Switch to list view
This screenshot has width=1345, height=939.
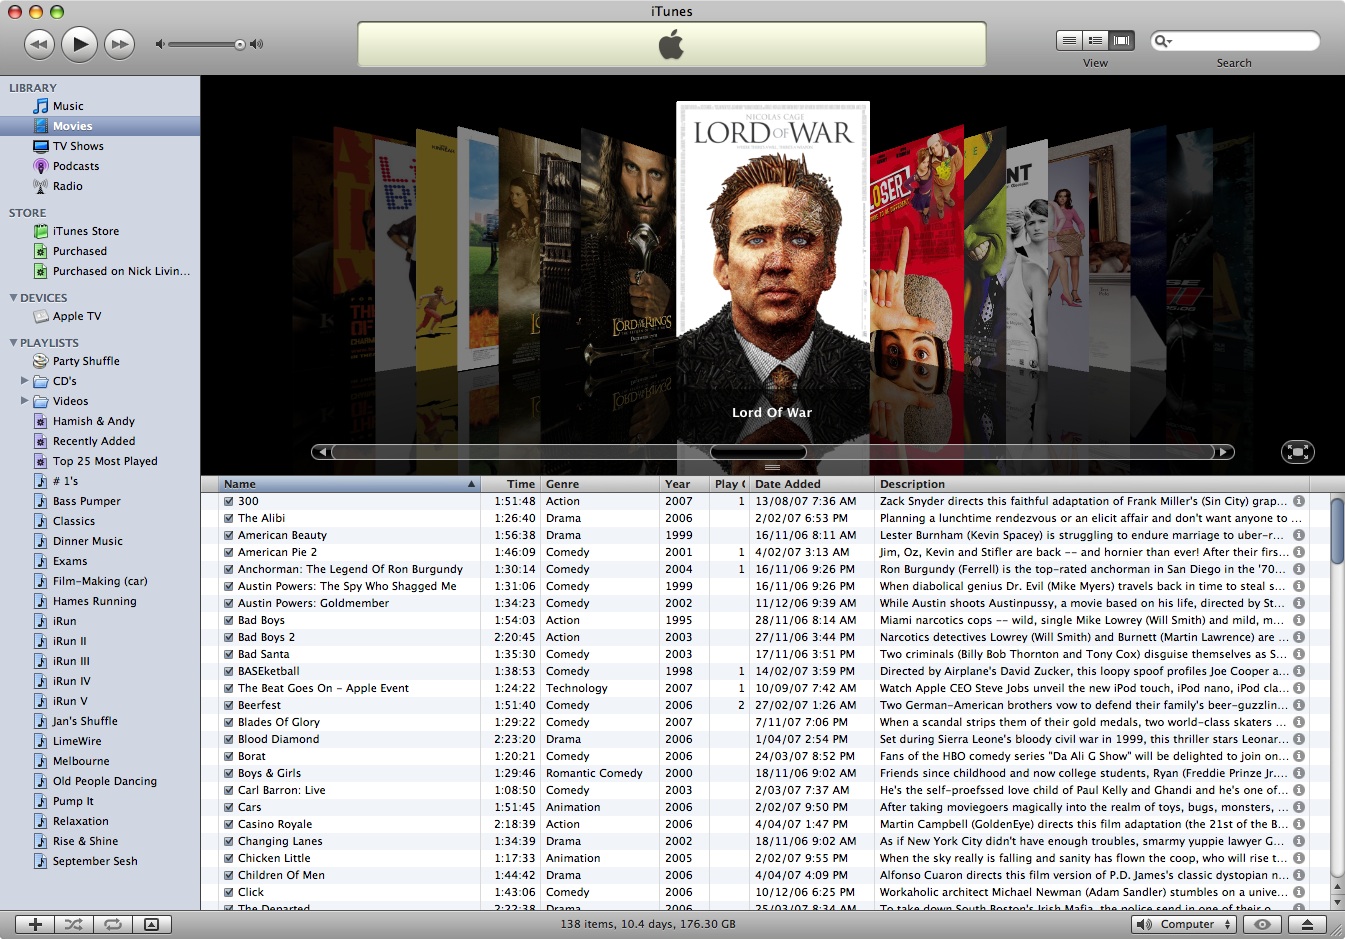point(1070,40)
